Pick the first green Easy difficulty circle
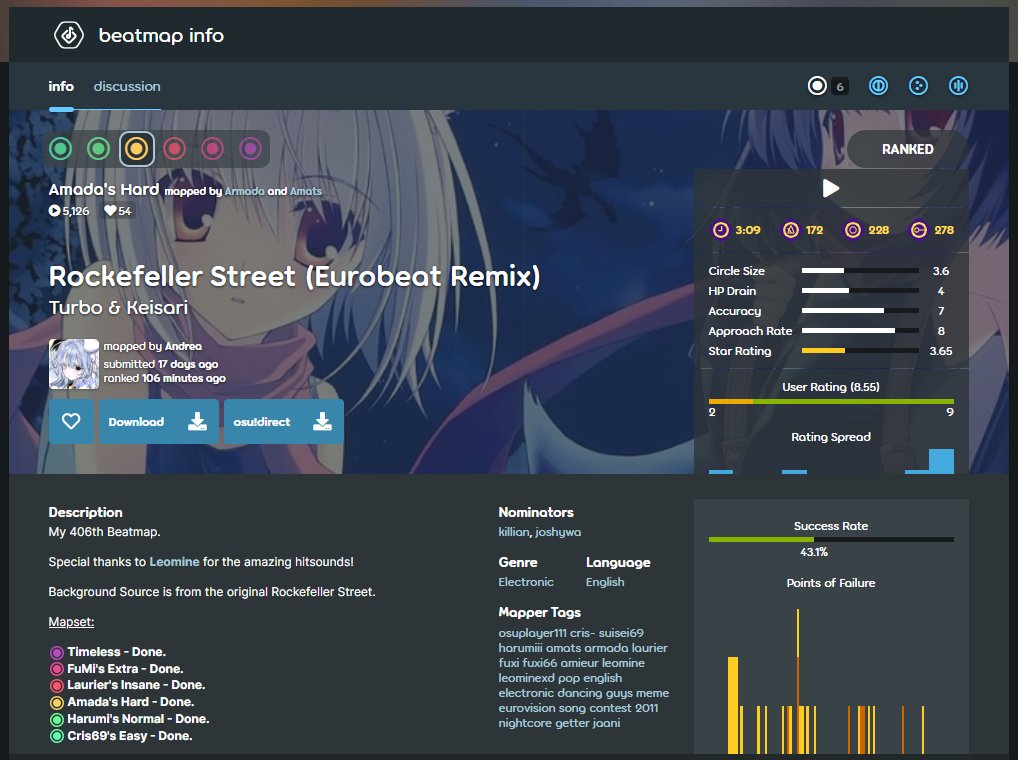Image resolution: width=1018 pixels, height=760 pixels. pos(60,149)
